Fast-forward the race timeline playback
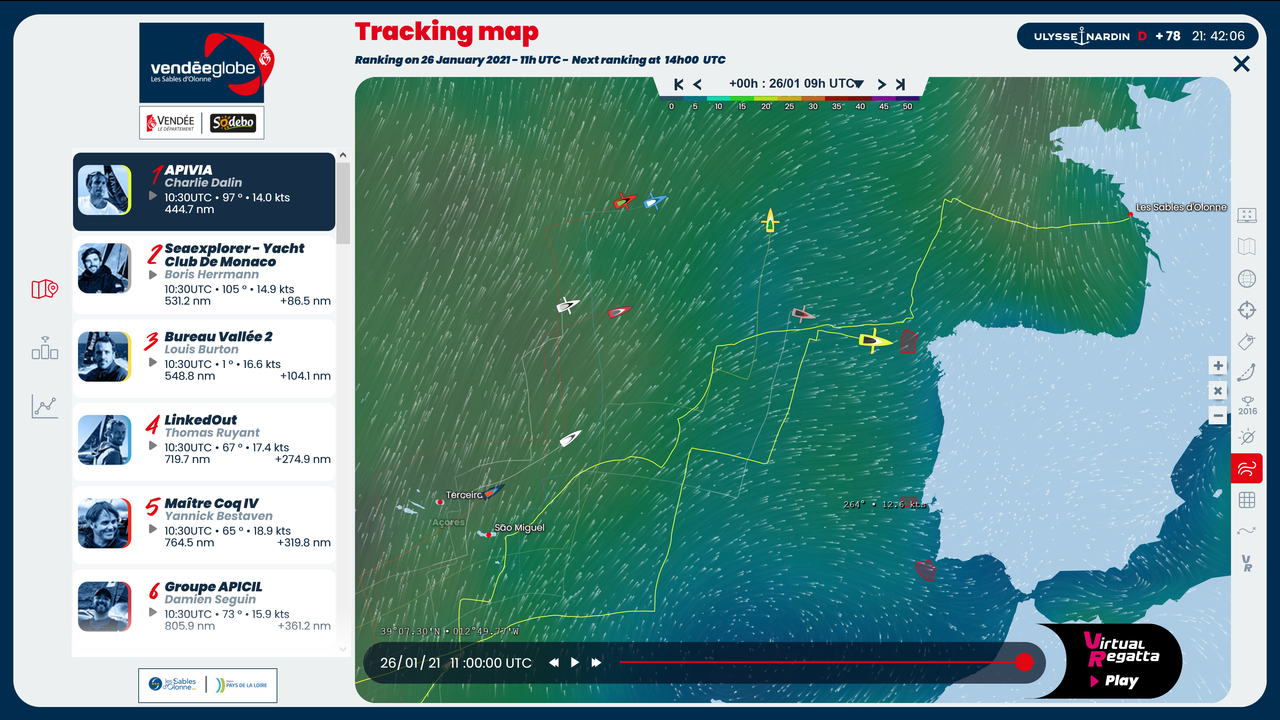The image size is (1280, 720). click(x=597, y=663)
